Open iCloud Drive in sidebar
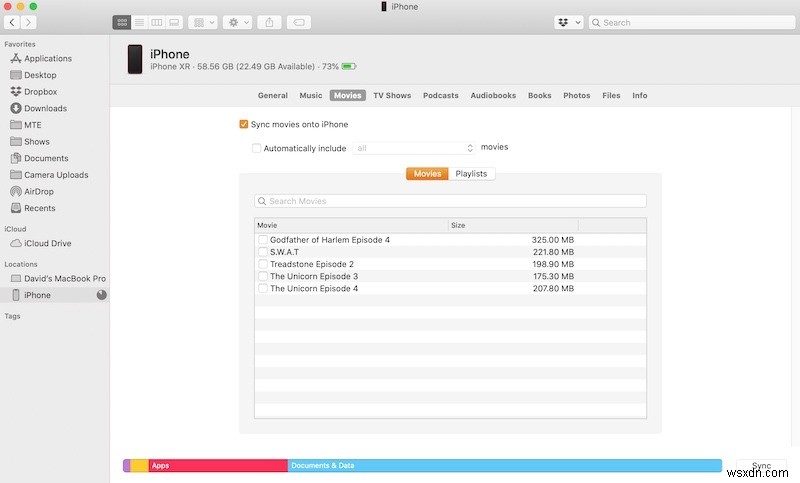The height and width of the screenshot is (483, 800). click(47, 243)
